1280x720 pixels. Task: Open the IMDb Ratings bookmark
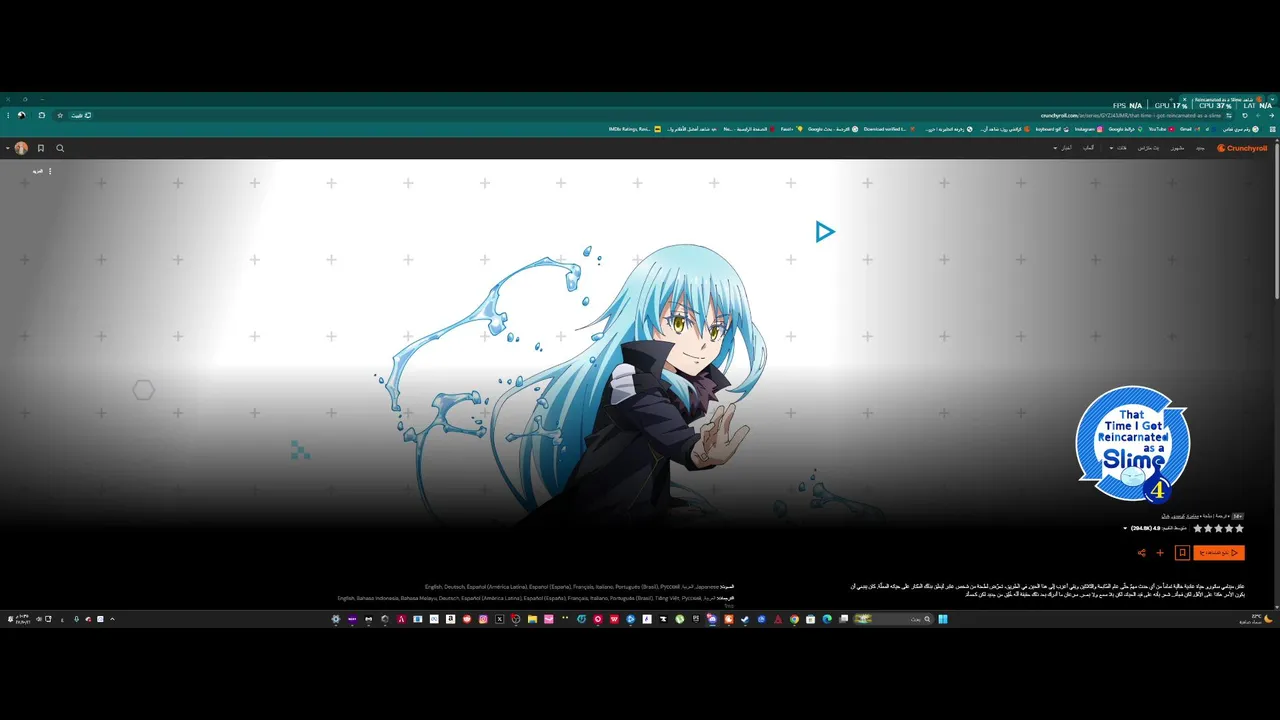pos(634,129)
